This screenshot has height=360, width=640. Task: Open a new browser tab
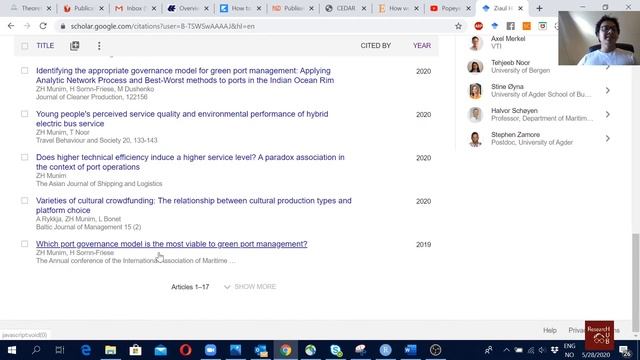pyautogui.click(x=539, y=8)
